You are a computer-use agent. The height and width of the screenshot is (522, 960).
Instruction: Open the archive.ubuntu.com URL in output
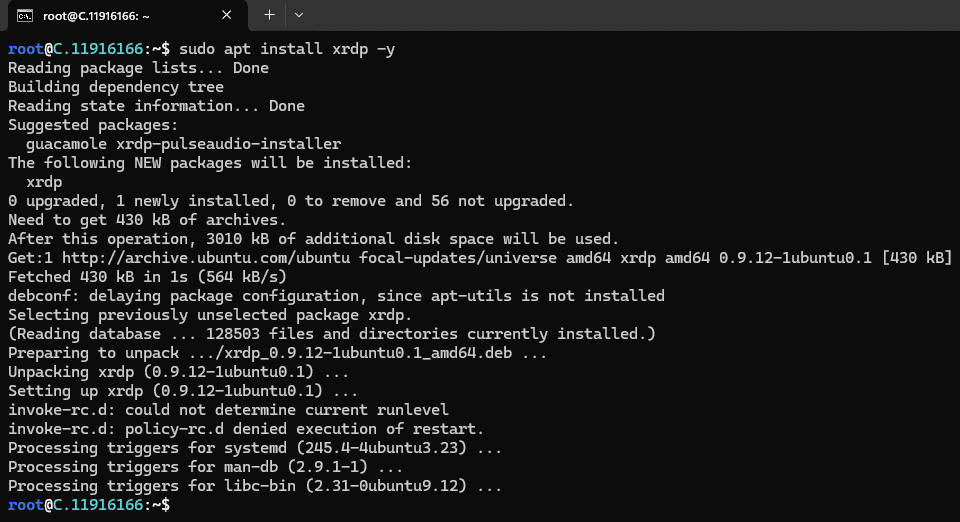point(206,258)
